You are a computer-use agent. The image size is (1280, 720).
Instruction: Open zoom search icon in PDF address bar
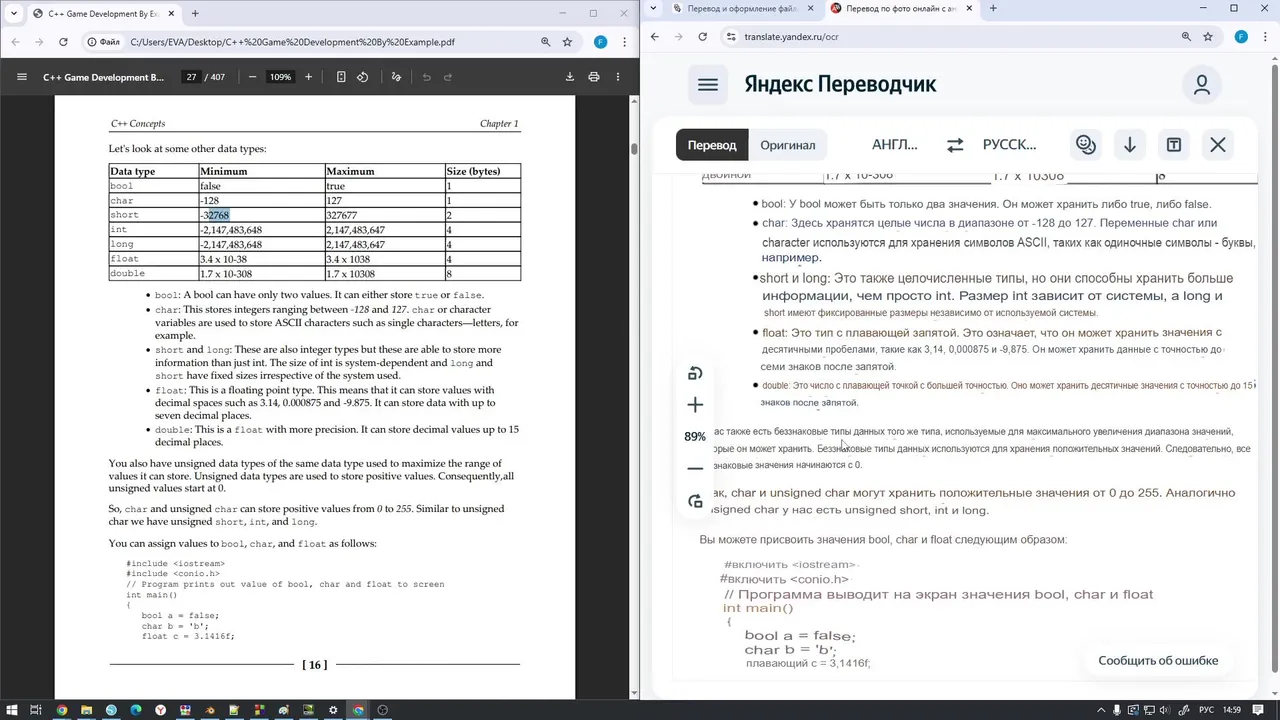(x=545, y=42)
